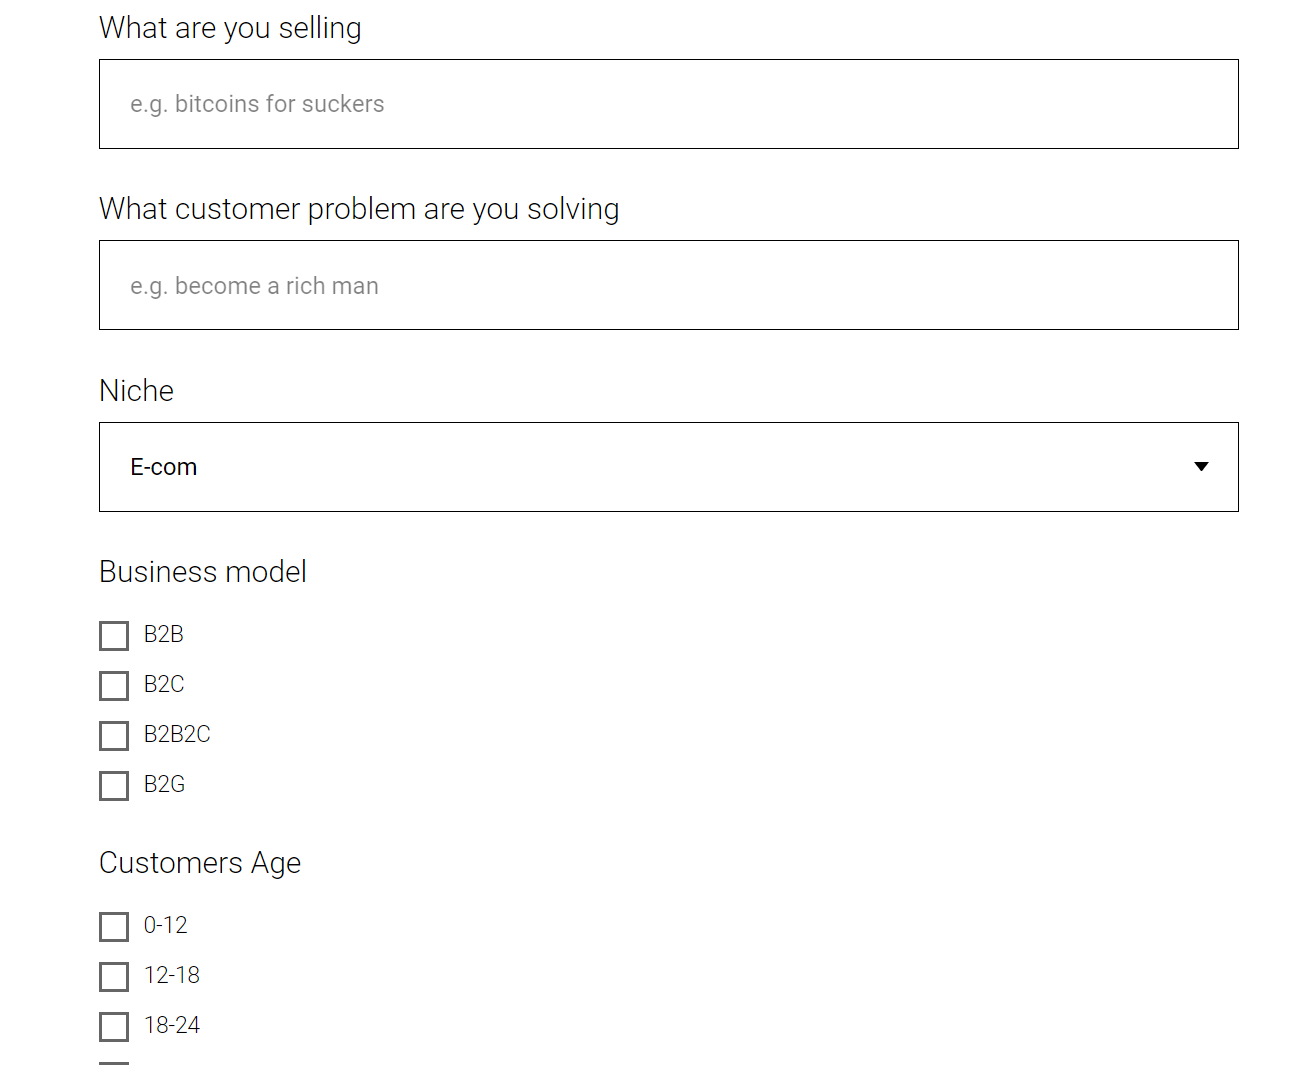Viewport: 1312px width, 1065px height.
Task: Click the 'Niche' field label
Action: click(x=136, y=391)
